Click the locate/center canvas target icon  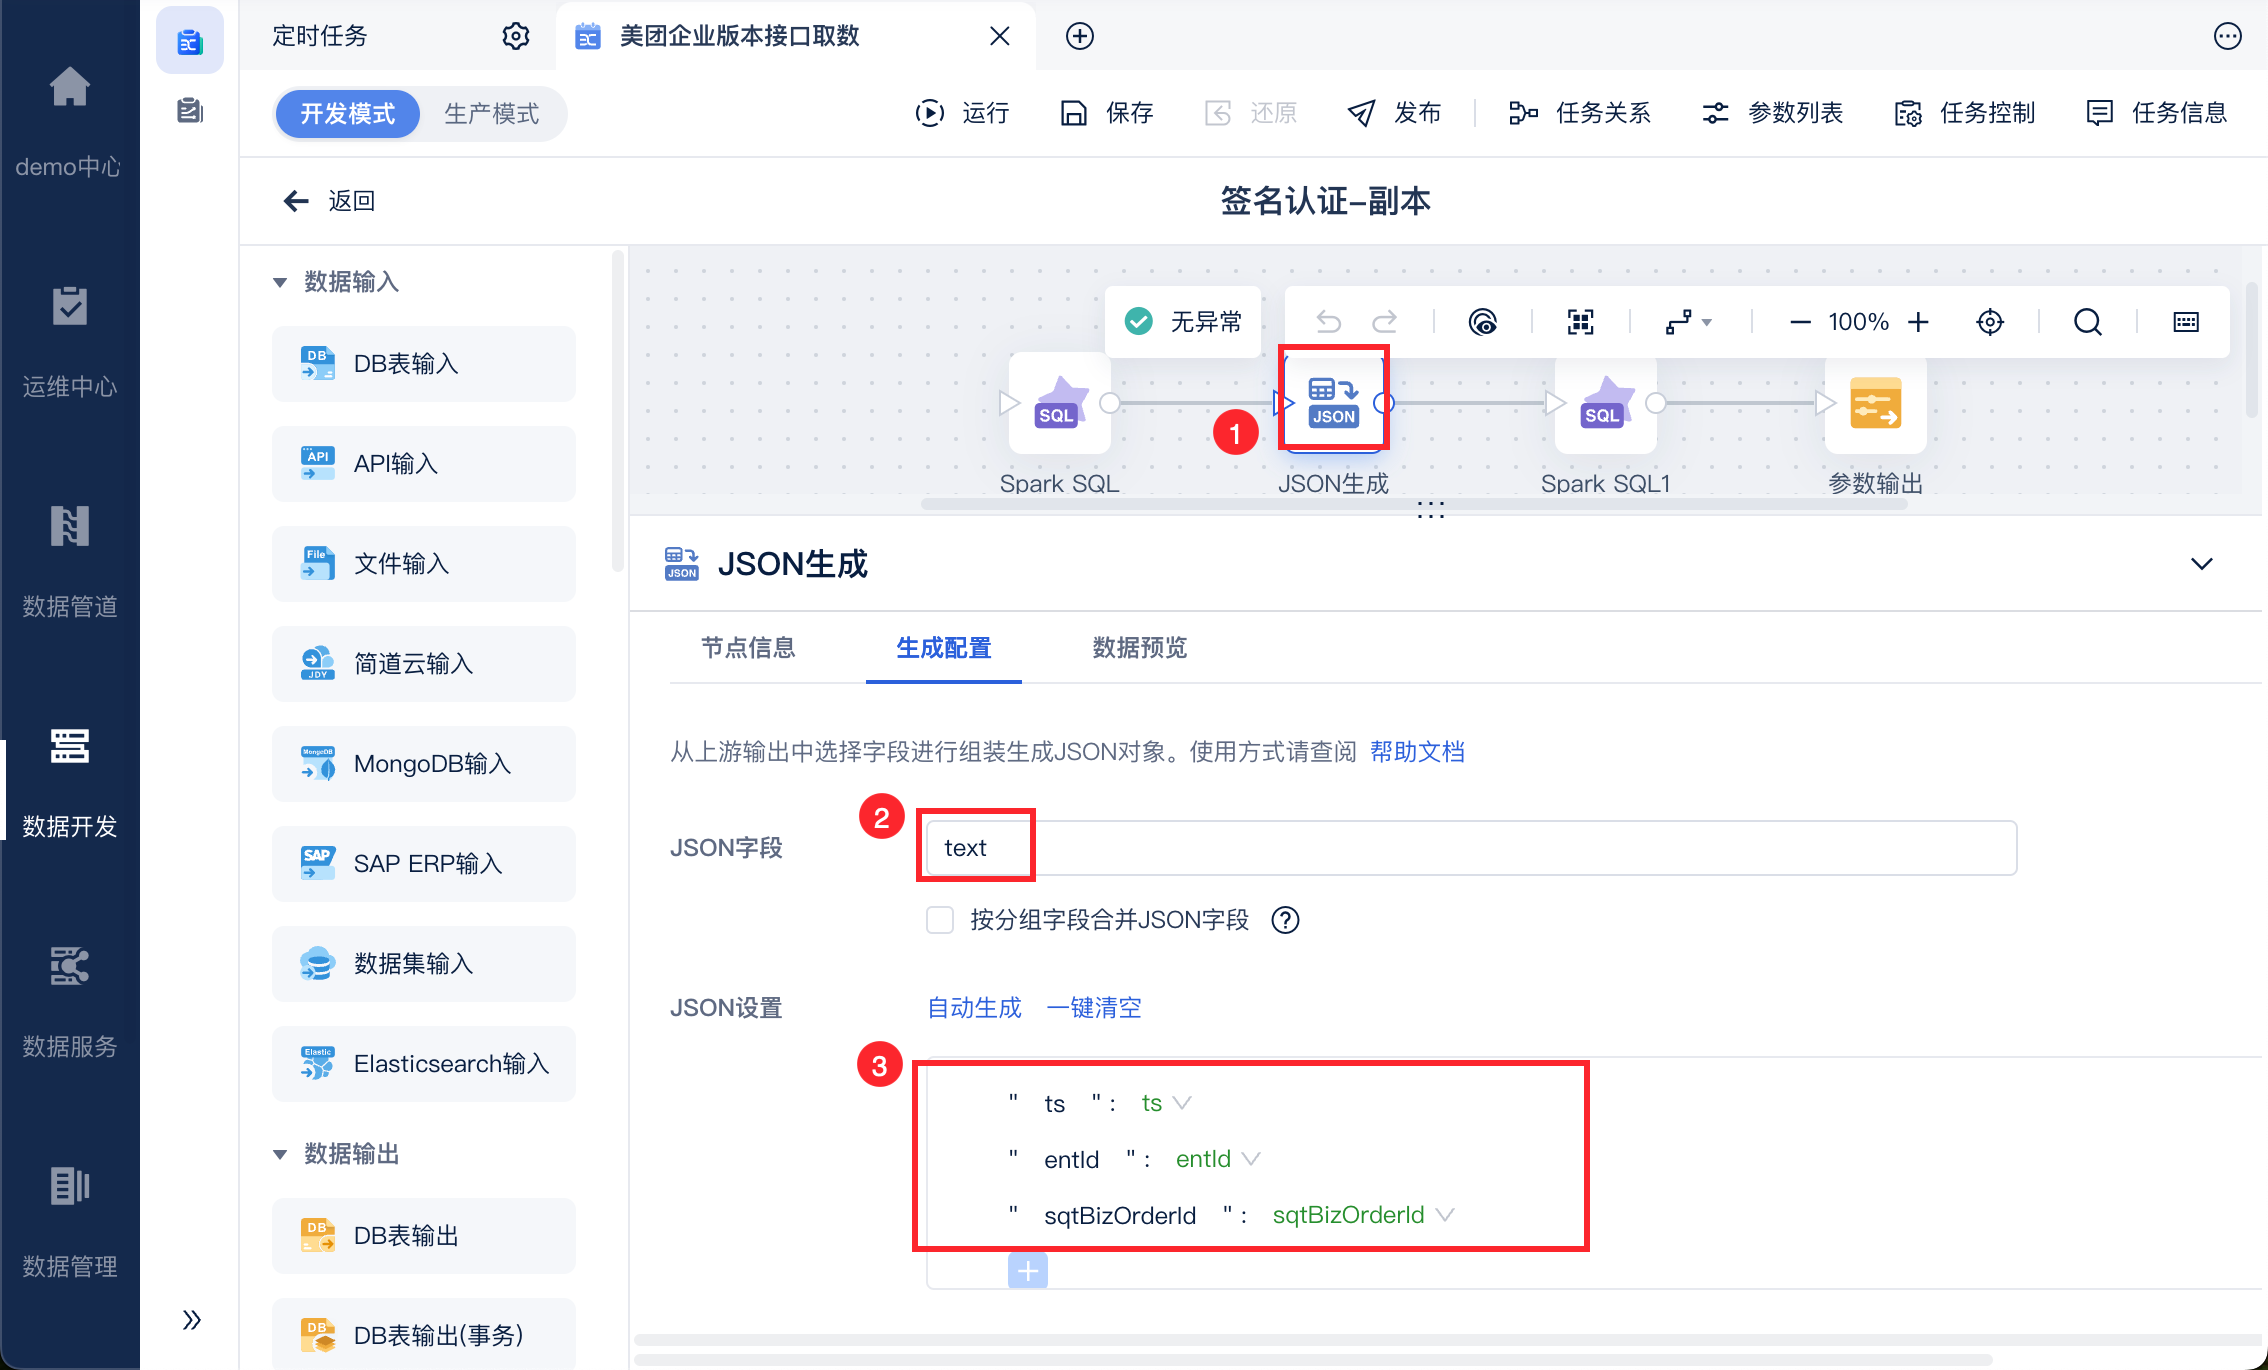(x=1990, y=322)
